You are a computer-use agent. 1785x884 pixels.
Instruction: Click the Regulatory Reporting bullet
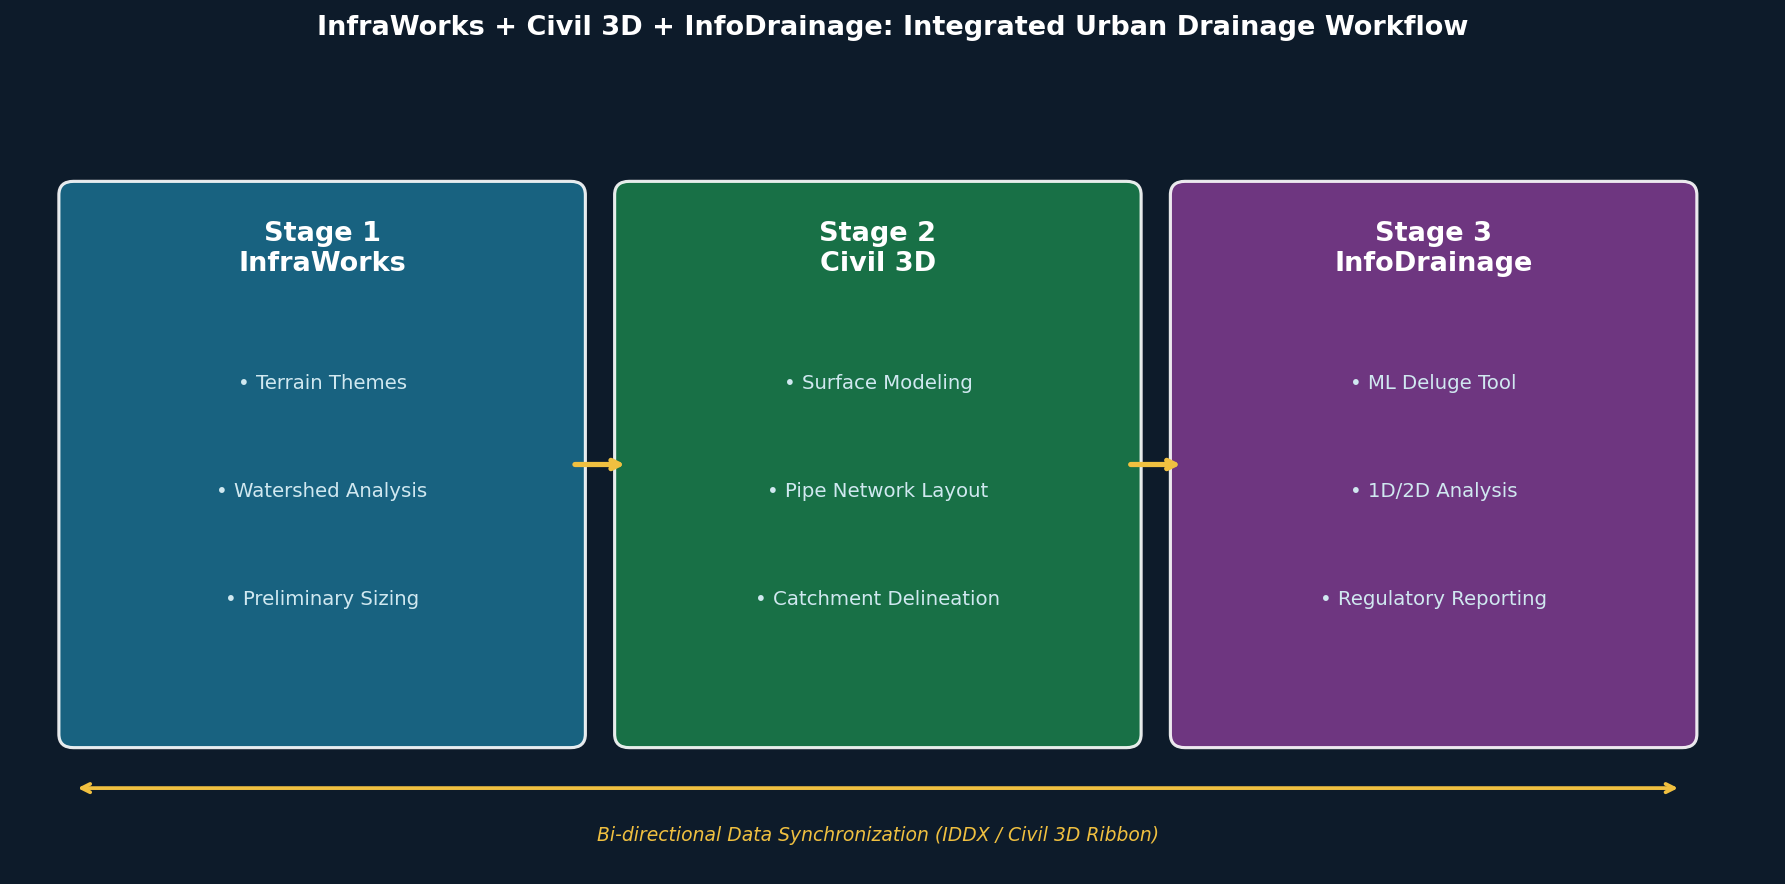point(1433,599)
